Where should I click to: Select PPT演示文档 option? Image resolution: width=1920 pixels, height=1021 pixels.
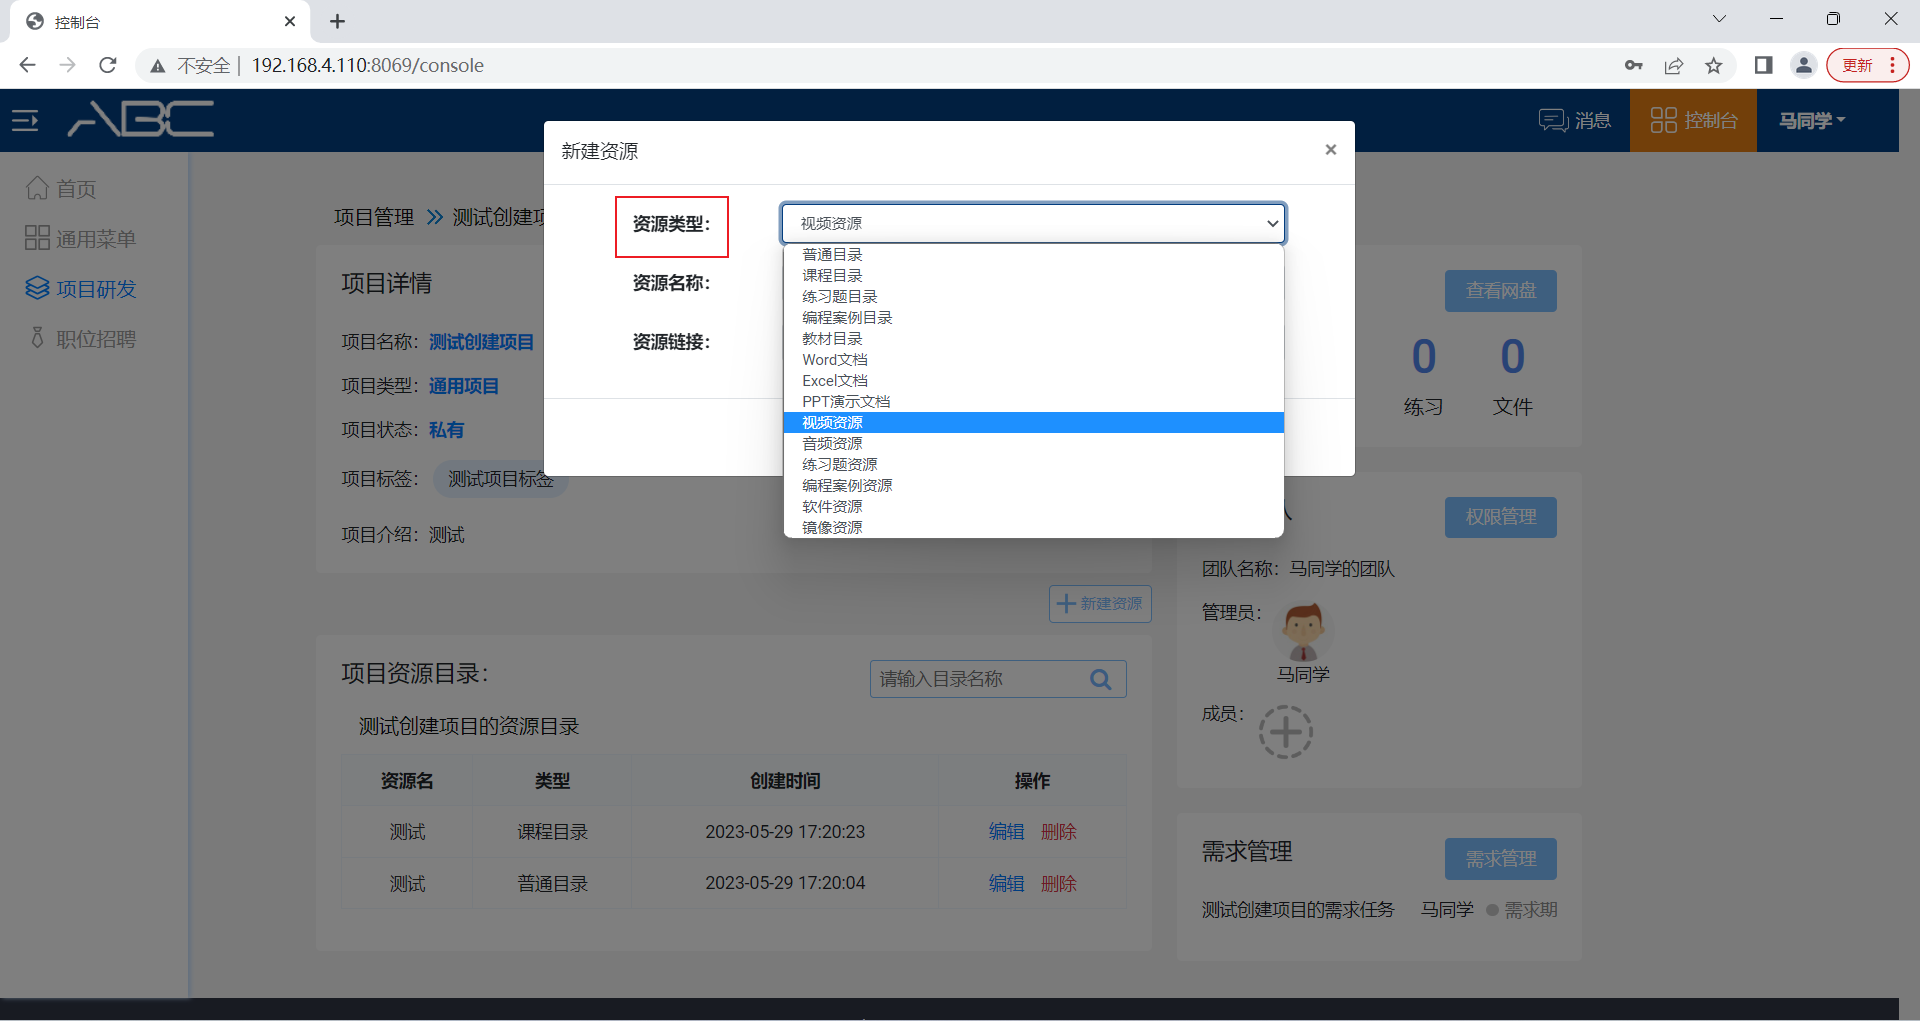point(1033,402)
